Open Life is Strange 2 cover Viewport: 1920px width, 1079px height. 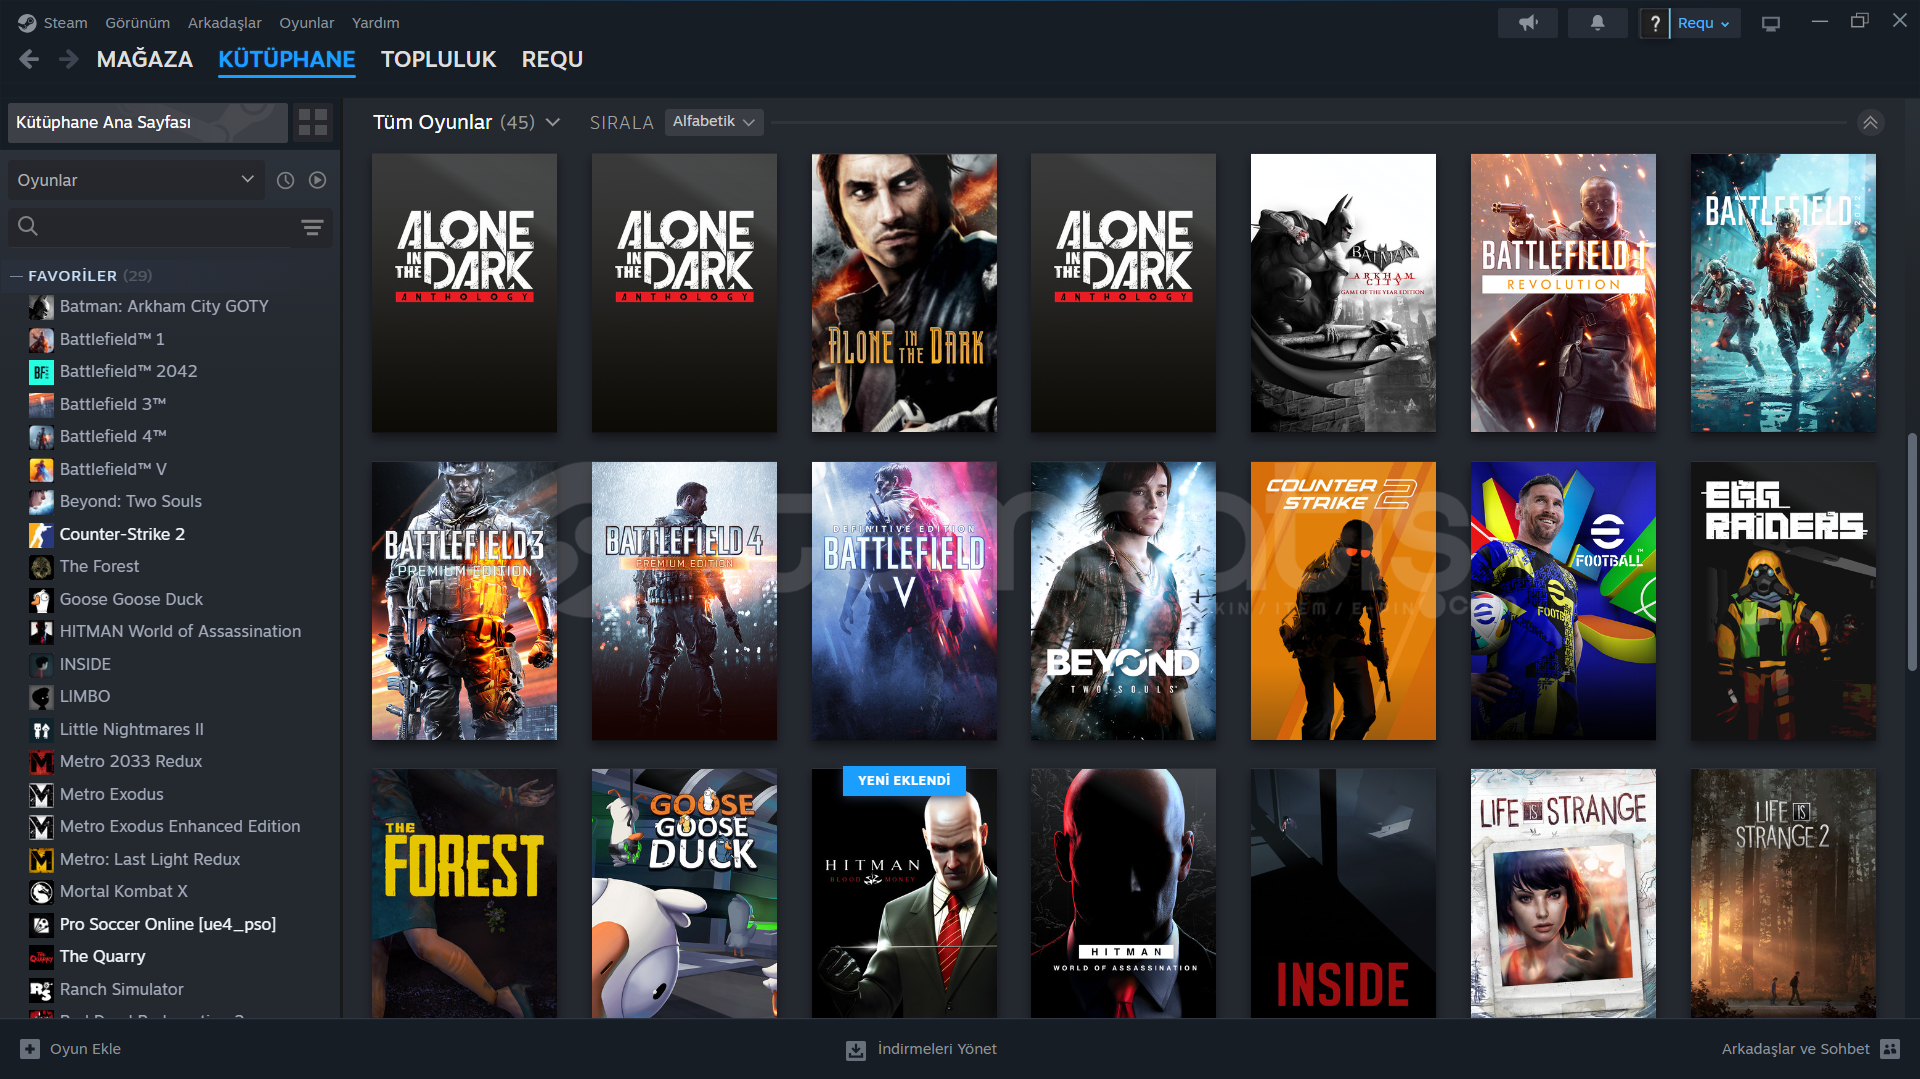pos(1783,894)
